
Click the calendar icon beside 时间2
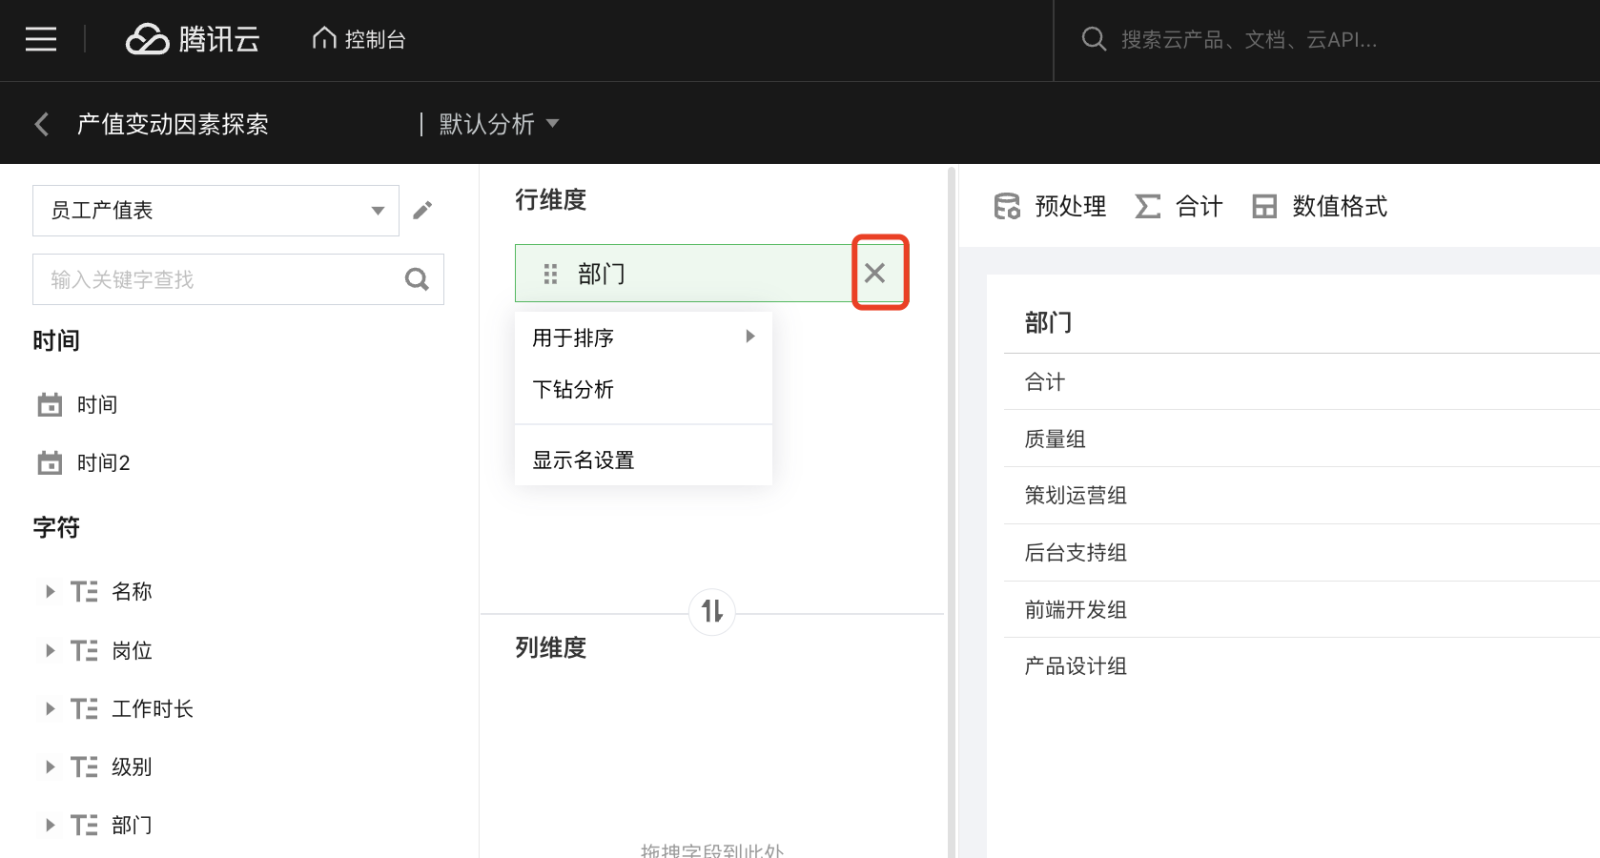tap(50, 463)
